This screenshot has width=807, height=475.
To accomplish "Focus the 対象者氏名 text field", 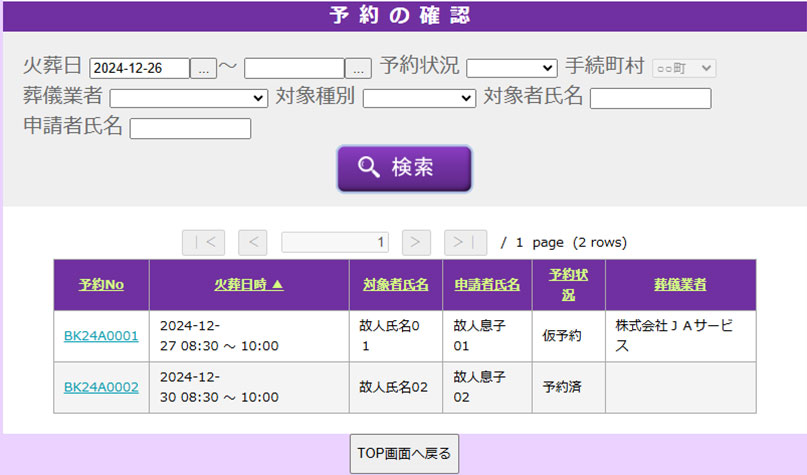I will [650, 98].
